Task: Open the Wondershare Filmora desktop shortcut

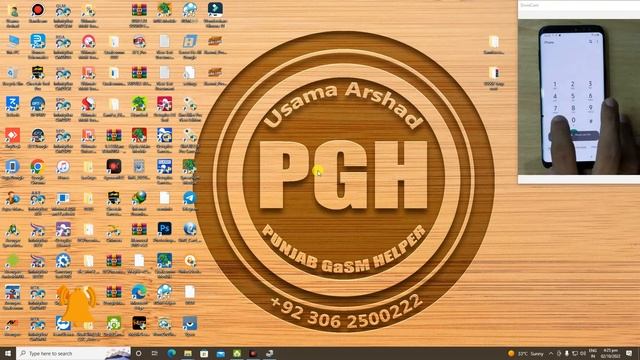Action: pyautogui.click(x=215, y=9)
